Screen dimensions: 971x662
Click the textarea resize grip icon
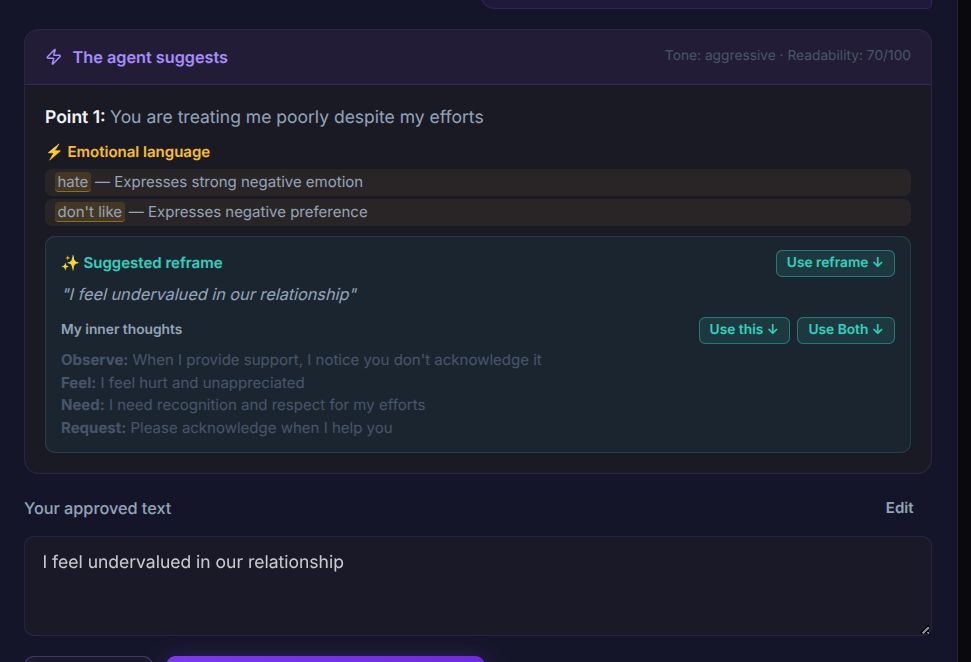click(x=925, y=630)
